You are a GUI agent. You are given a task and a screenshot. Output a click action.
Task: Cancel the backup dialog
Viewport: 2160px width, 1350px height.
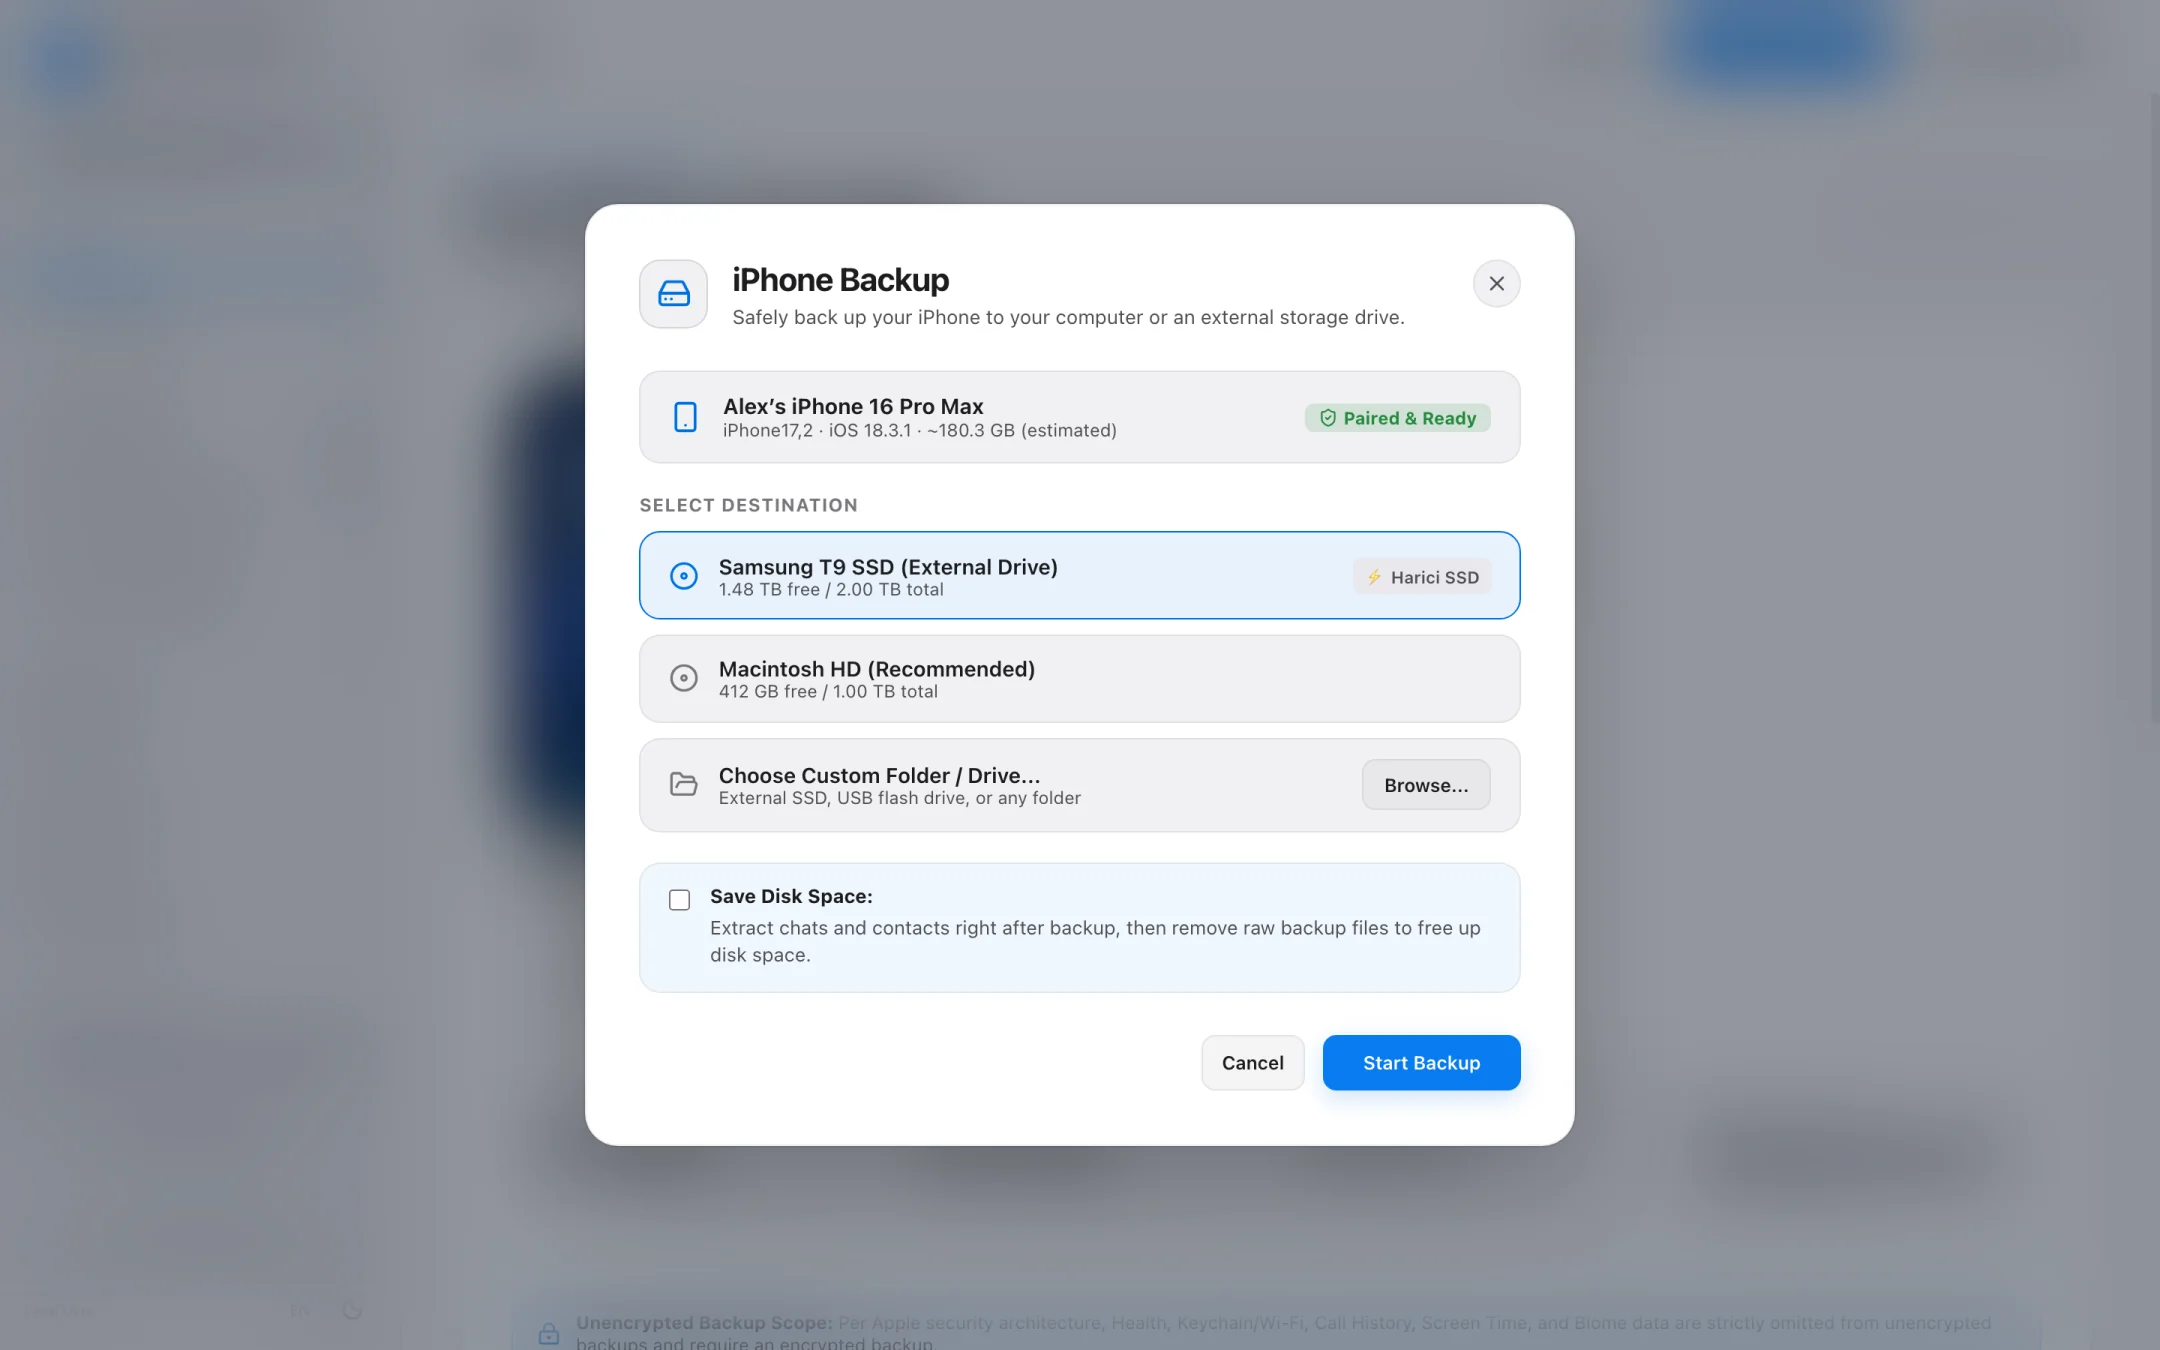click(1252, 1063)
